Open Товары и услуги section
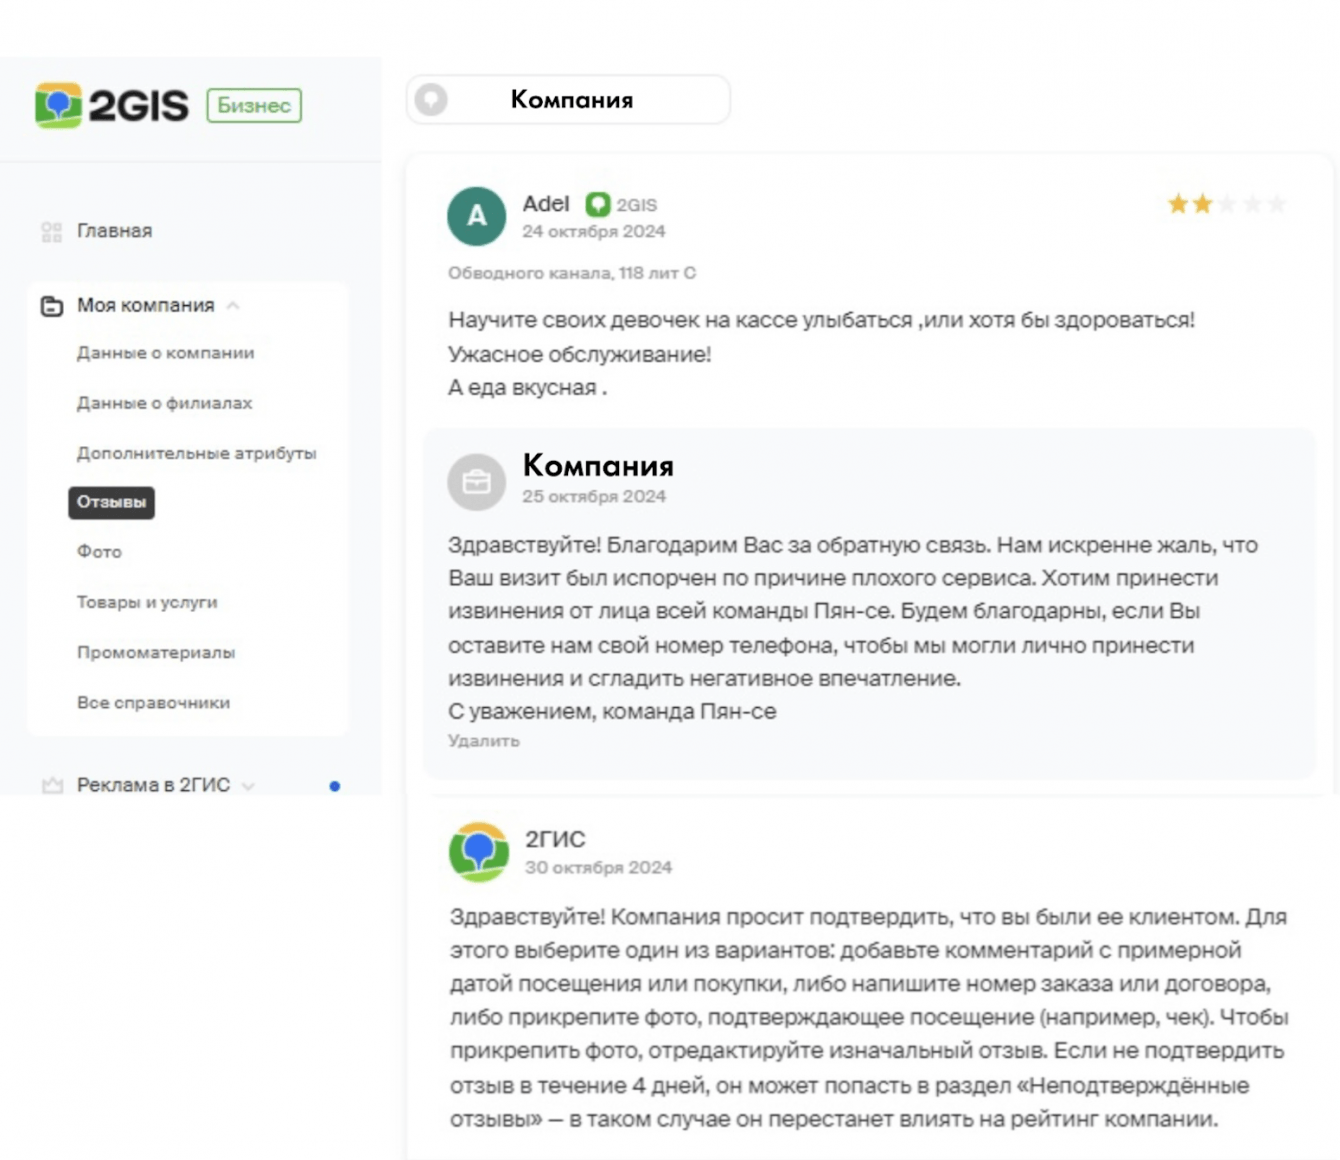The height and width of the screenshot is (1160, 1340). pos(147,602)
